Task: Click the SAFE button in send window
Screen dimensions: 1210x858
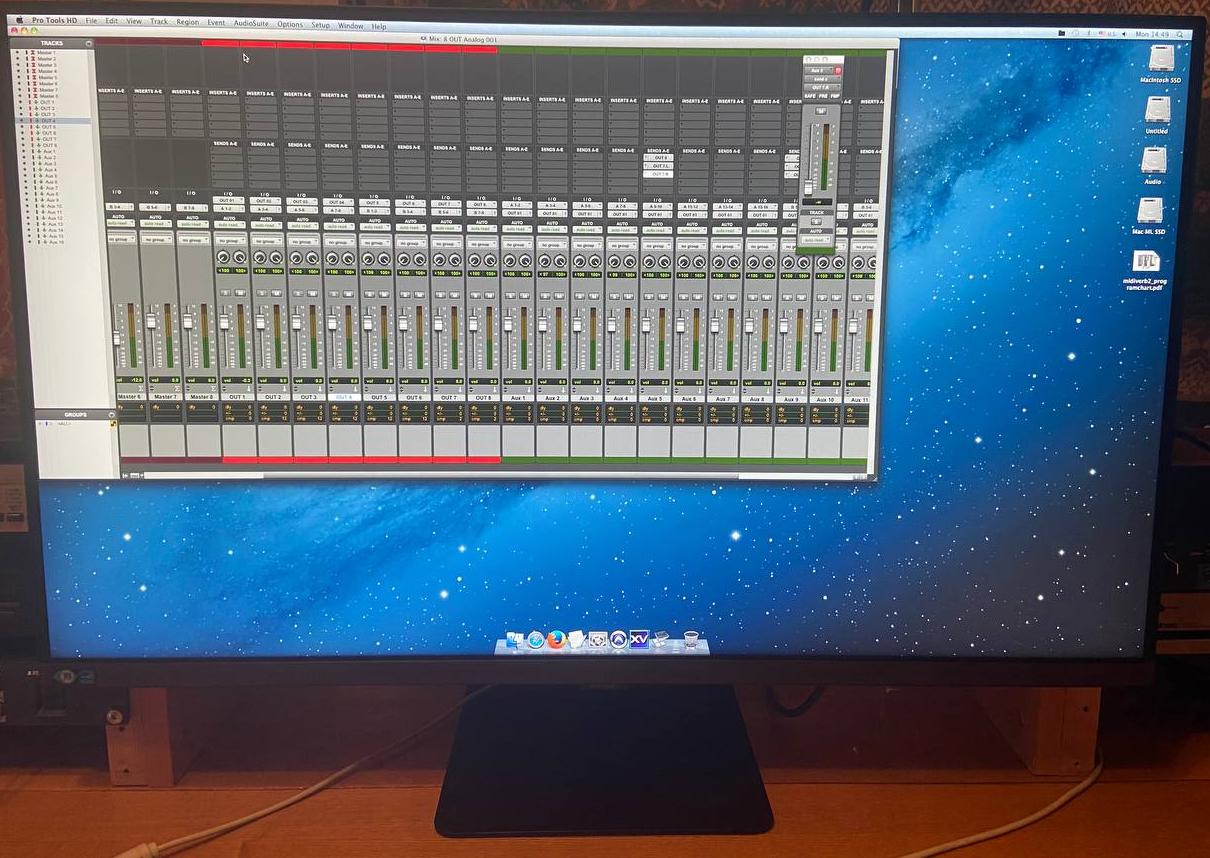Action: pyautogui.click(x=808, y=96)
